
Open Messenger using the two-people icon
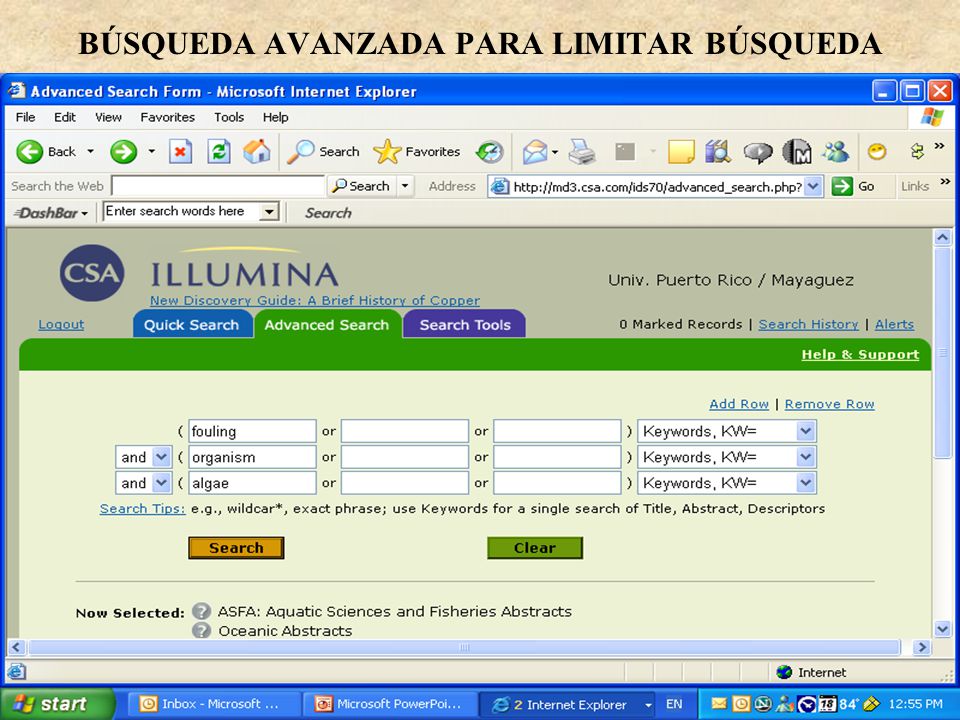[836, 151]
